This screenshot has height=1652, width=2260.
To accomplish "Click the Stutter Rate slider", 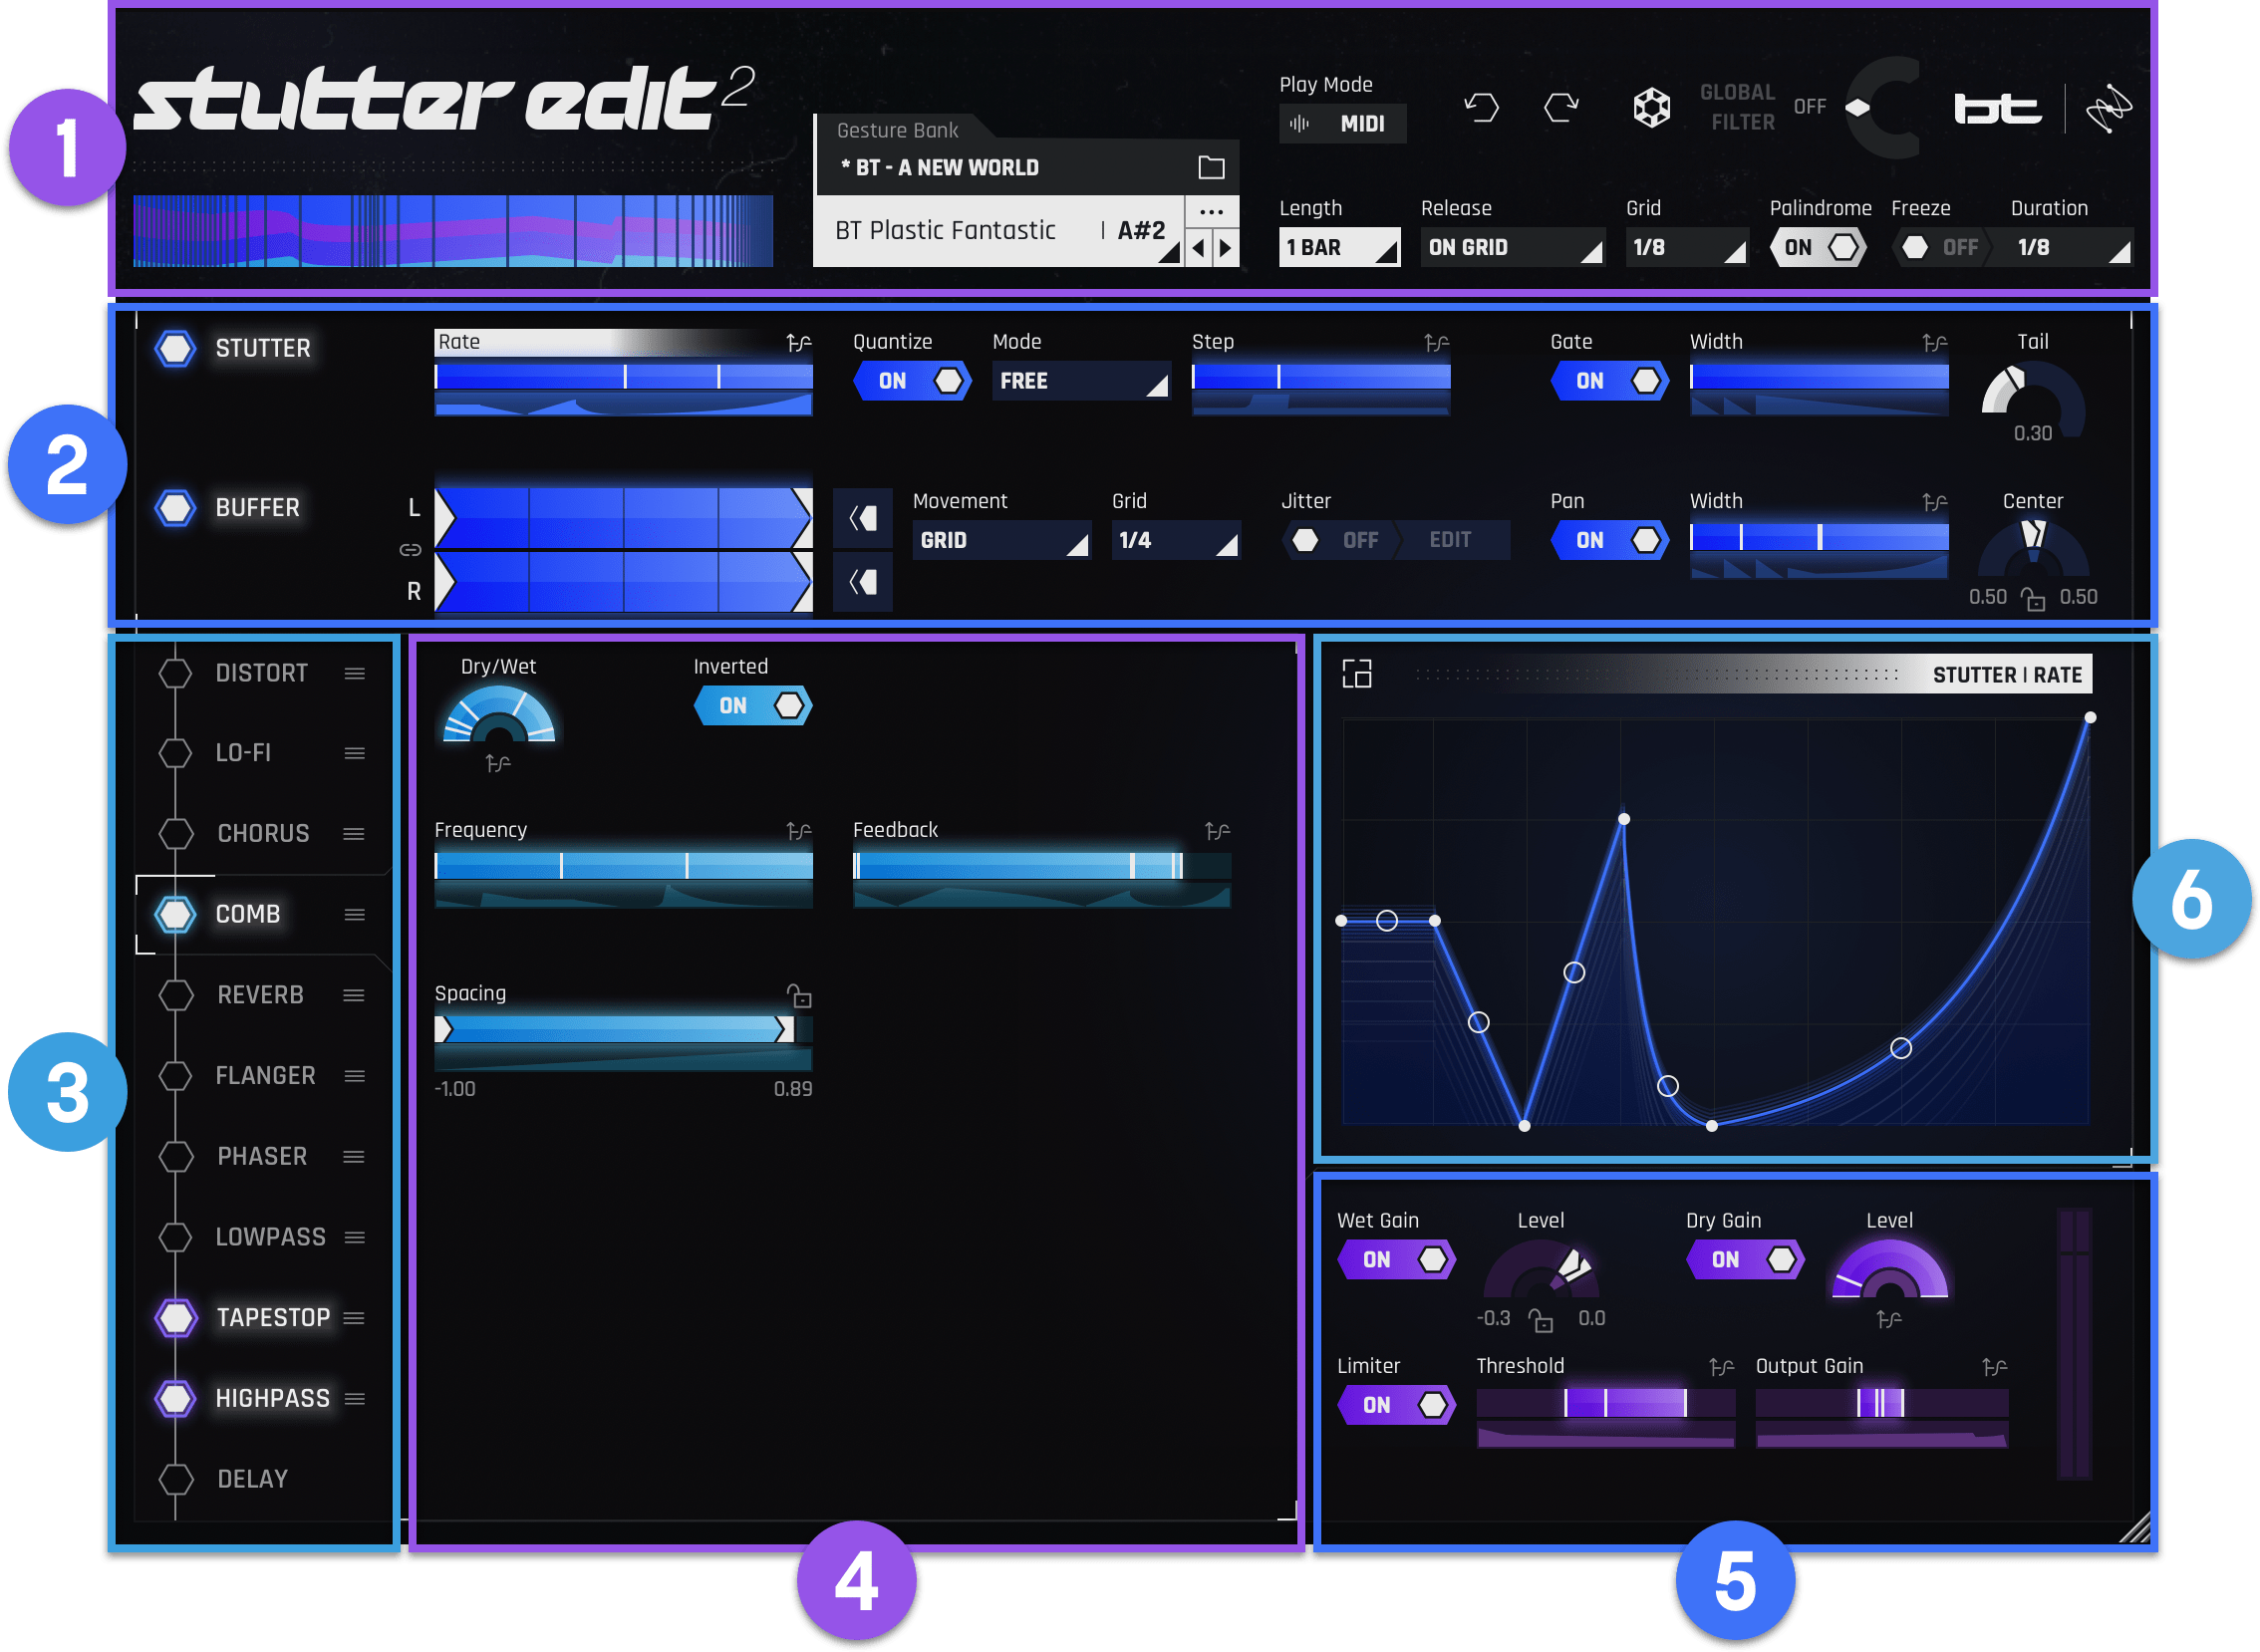I will tap(623, 377).
